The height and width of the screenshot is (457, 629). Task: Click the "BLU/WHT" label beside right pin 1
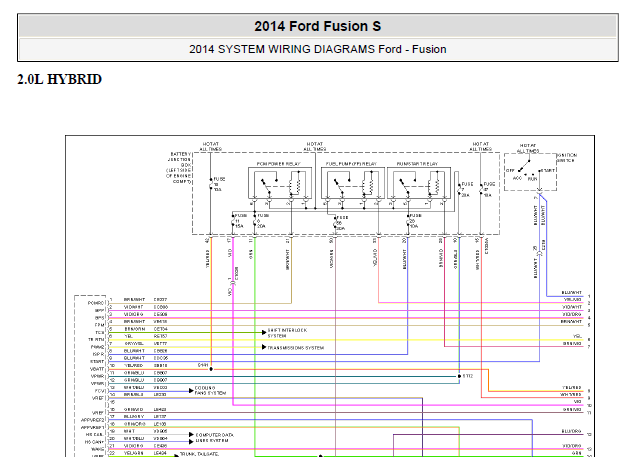pyautogui.click(x=571, y=293)
